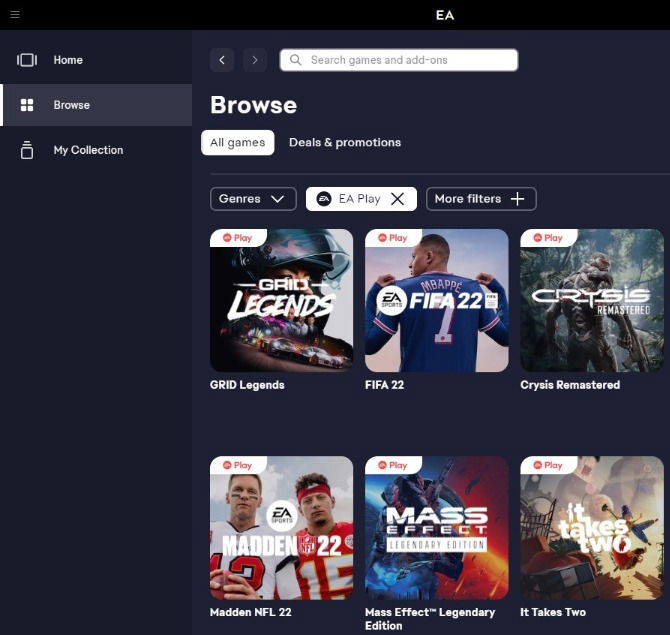
Task: Click the Home sidebar icon
Action: 27,60
